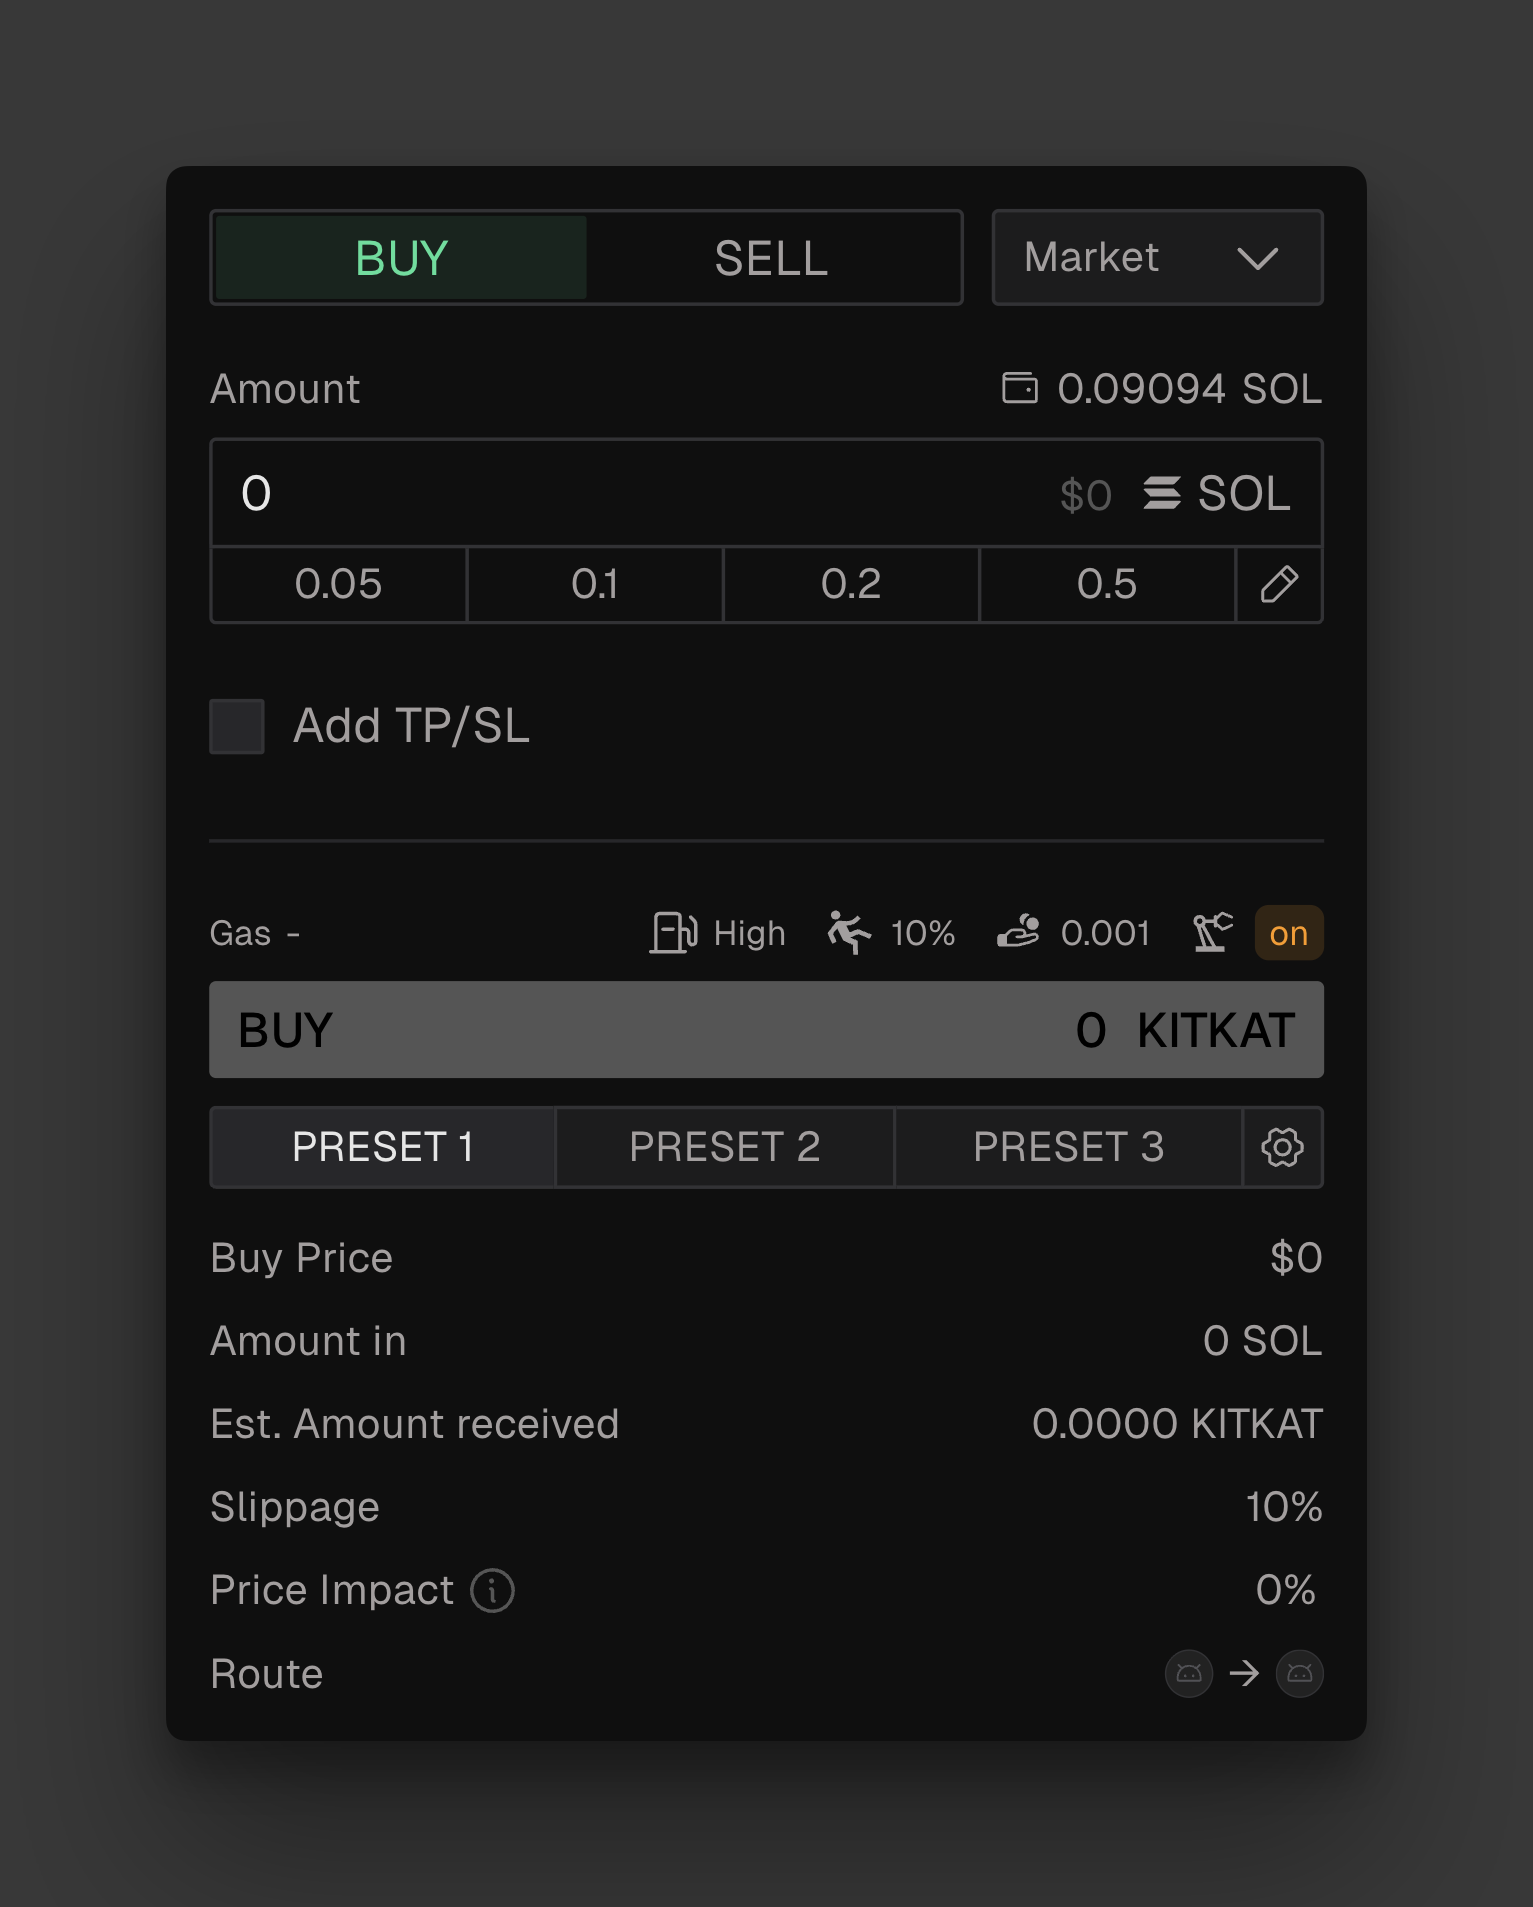
Task: Click the bribe tip icon beside 0.001
Action: pyautogui.click(x=1019, y=933)
